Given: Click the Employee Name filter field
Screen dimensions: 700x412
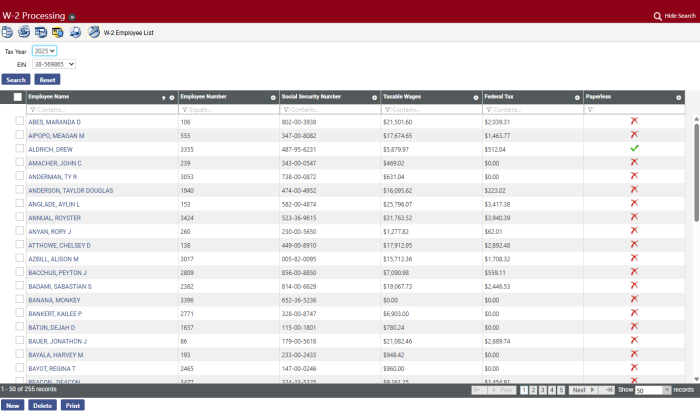Looking at the screenshot, I should pyautogui.click(x=100, y=109).
